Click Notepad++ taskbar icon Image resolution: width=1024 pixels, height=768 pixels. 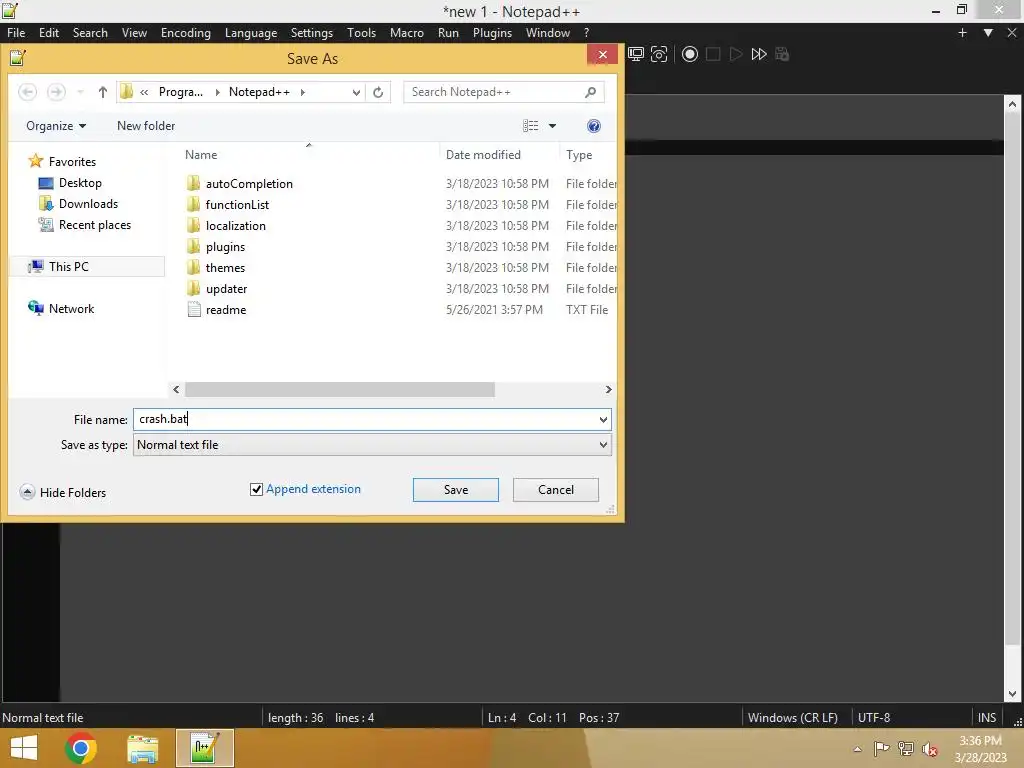[x=204, y=748]
